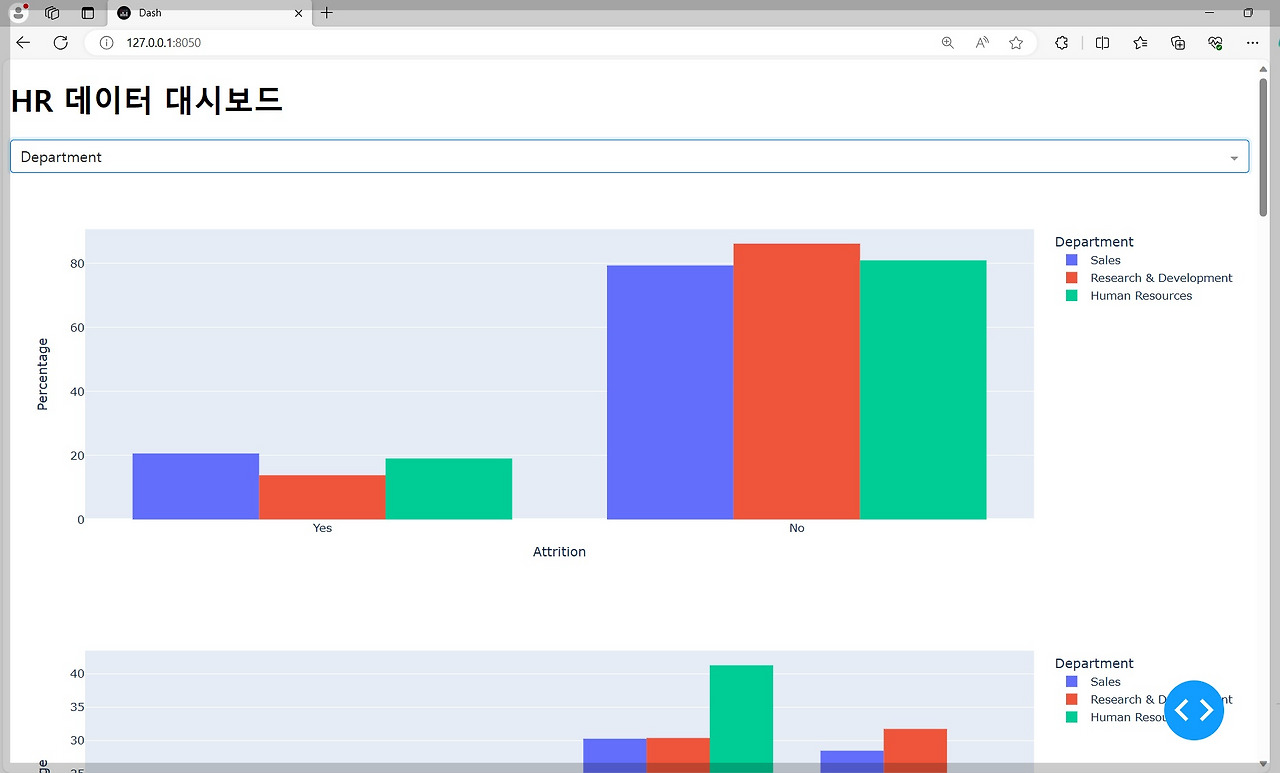Click the tallest green bar in lower chart
The width and height of the screenshot is (1280, 773).
tap(741, 719)
